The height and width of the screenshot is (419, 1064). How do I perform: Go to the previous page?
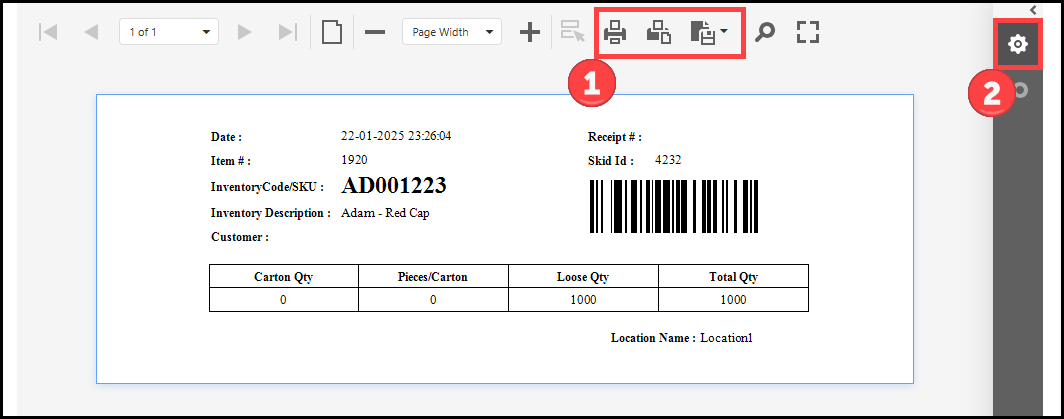[x=91, y=32]
